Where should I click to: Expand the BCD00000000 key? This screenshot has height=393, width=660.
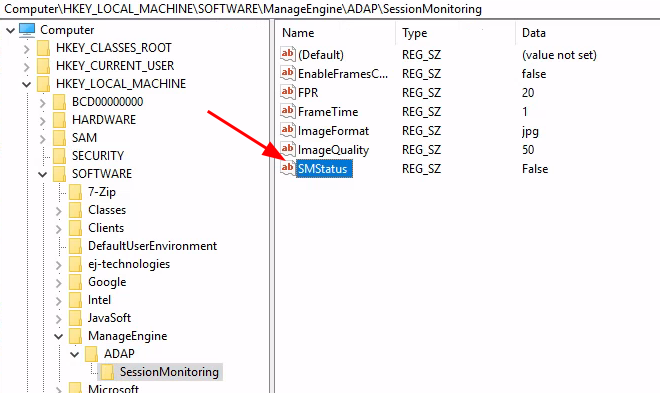[x=43, y=103]
